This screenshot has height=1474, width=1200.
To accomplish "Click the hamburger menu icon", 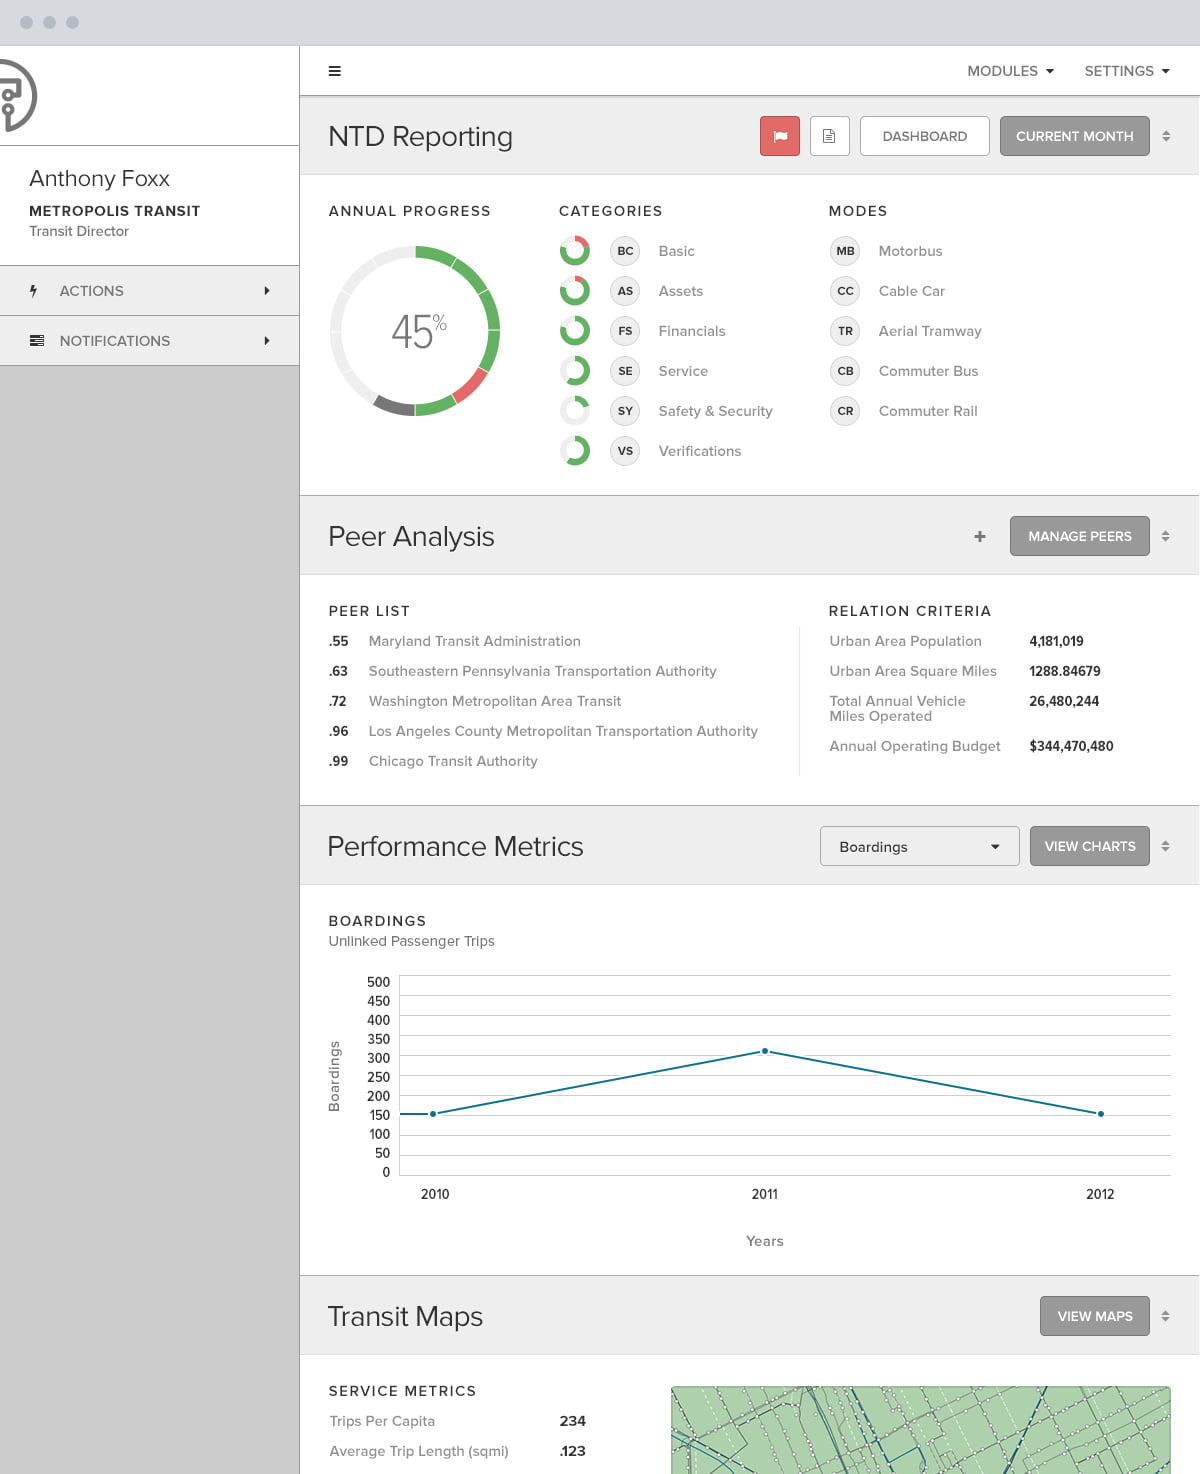I will [335, 71].
